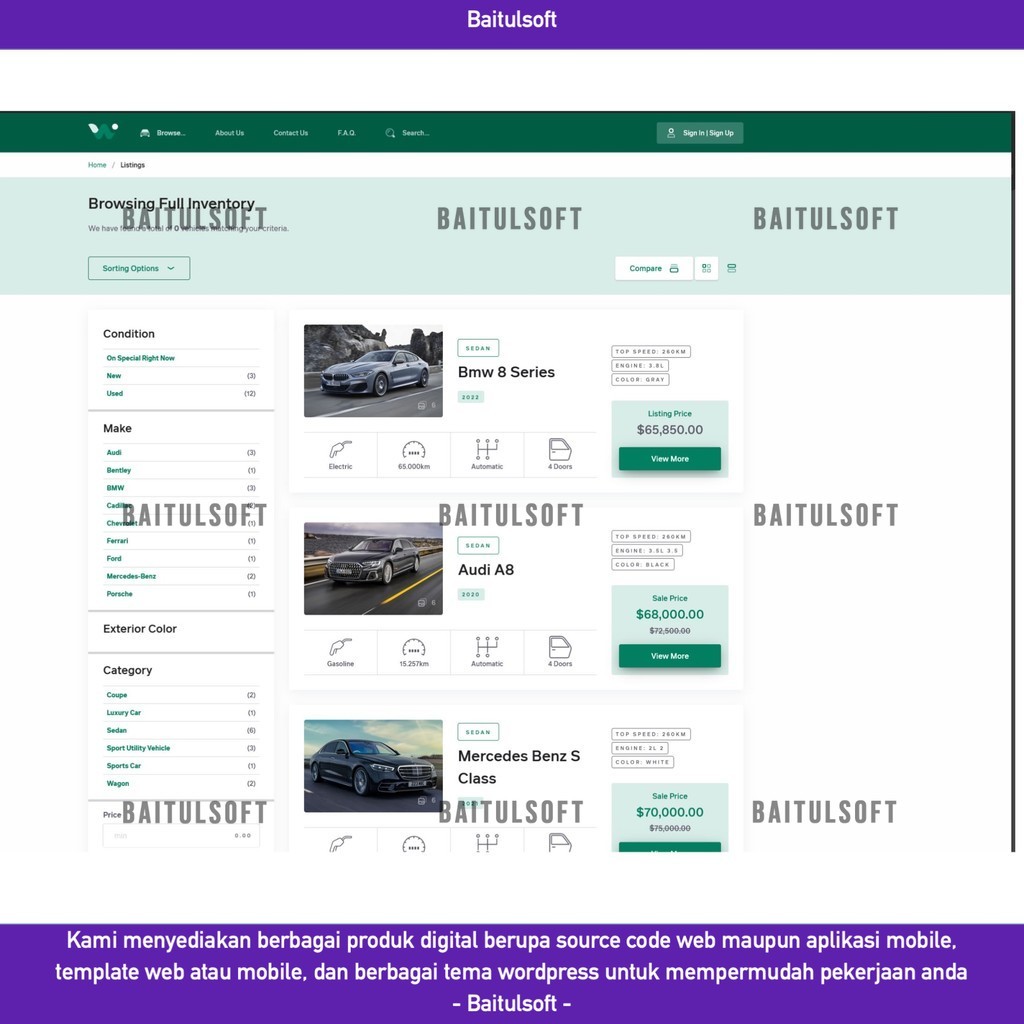The width and height of the screenshot is (1024, 1024).
Task: Click the Compare printer icon
Action: point(674,268)
